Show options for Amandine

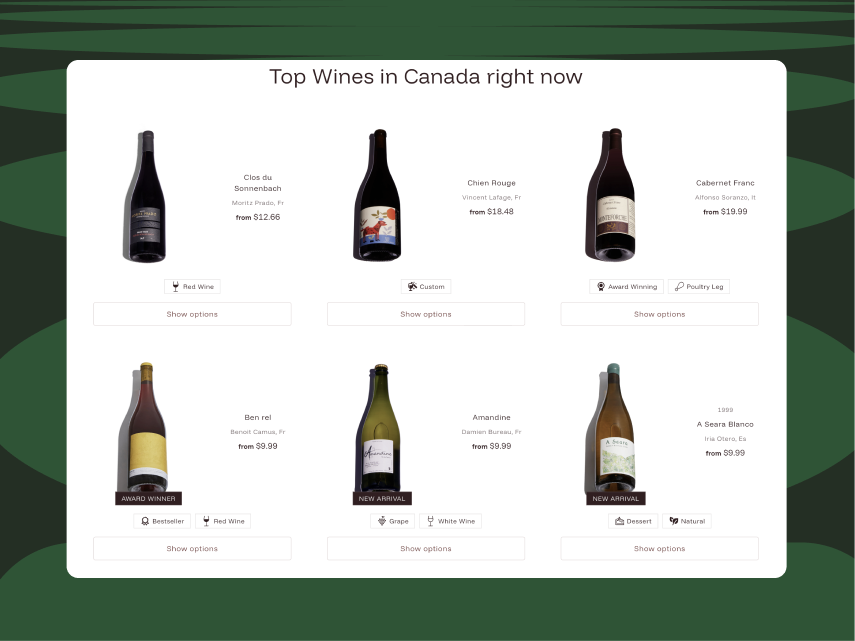tap(426, 548)
